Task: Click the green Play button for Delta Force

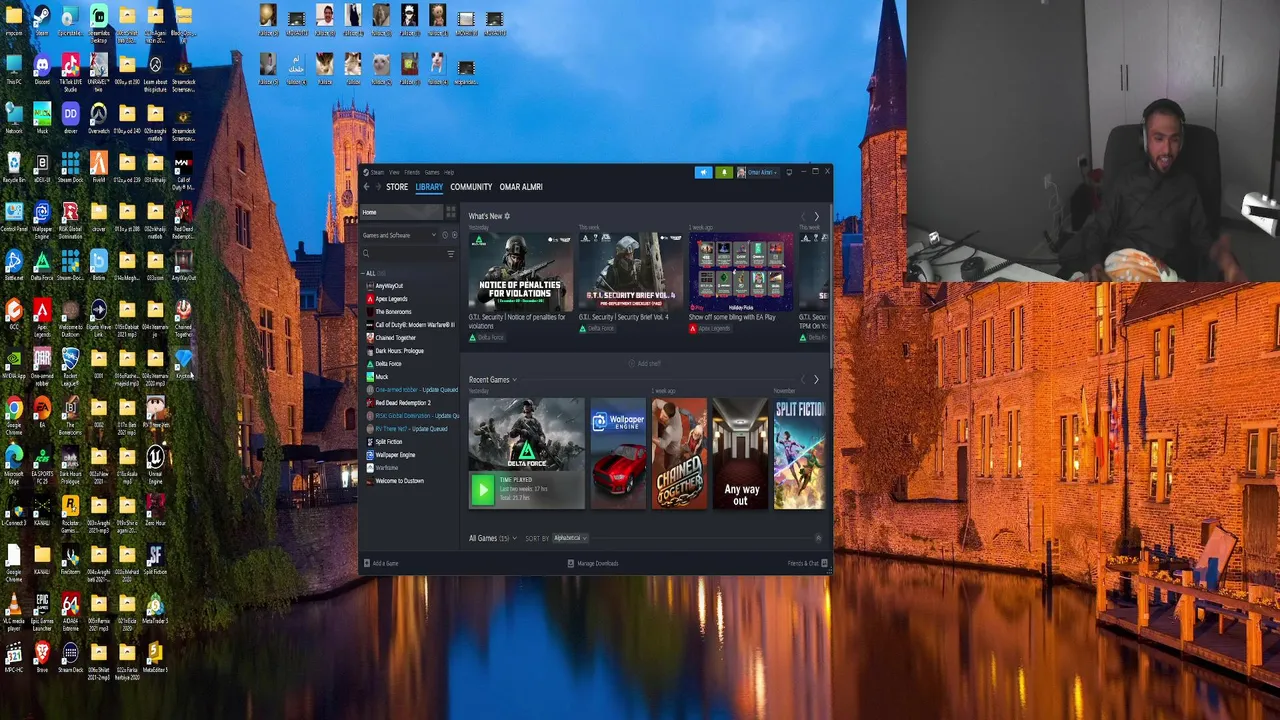Action: point(482,489)
